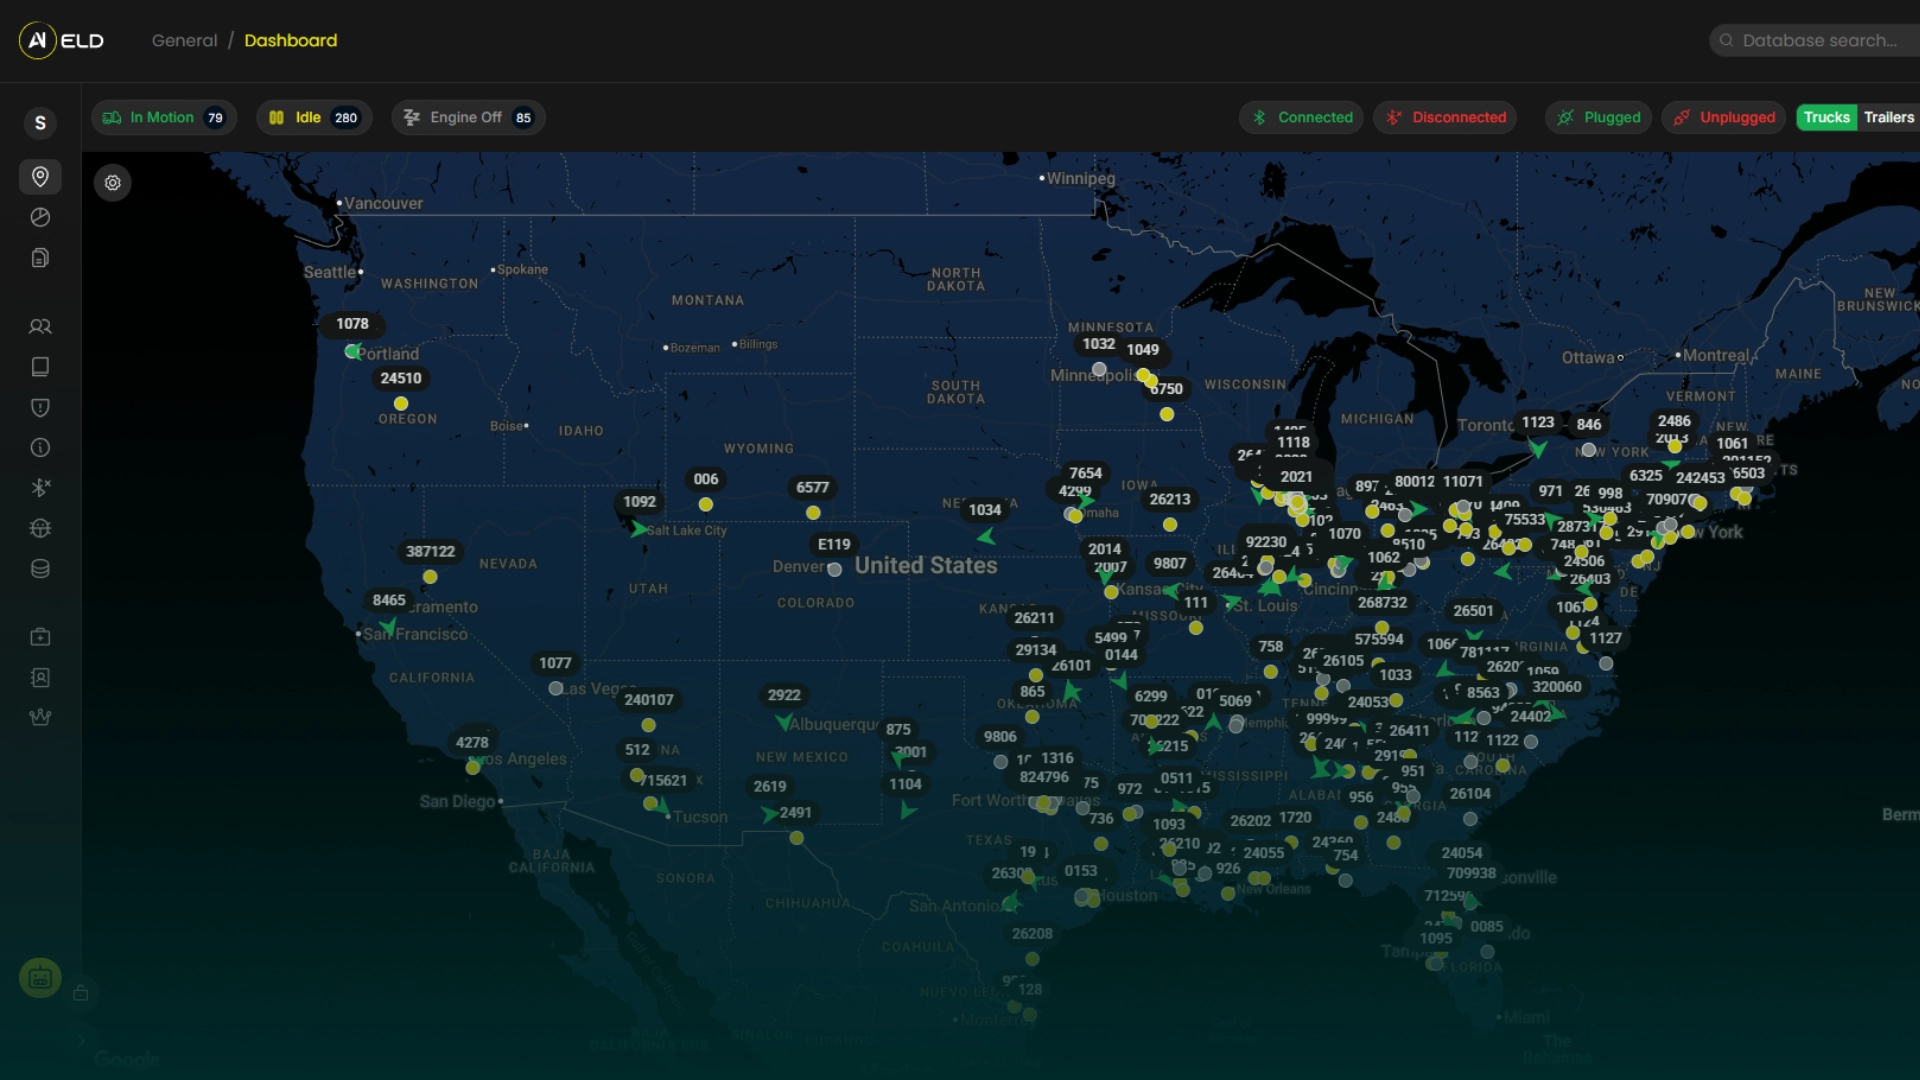Screen dimensions: 1920x1080
Task: Select the tablet devices icon
Action: point(40,367)
